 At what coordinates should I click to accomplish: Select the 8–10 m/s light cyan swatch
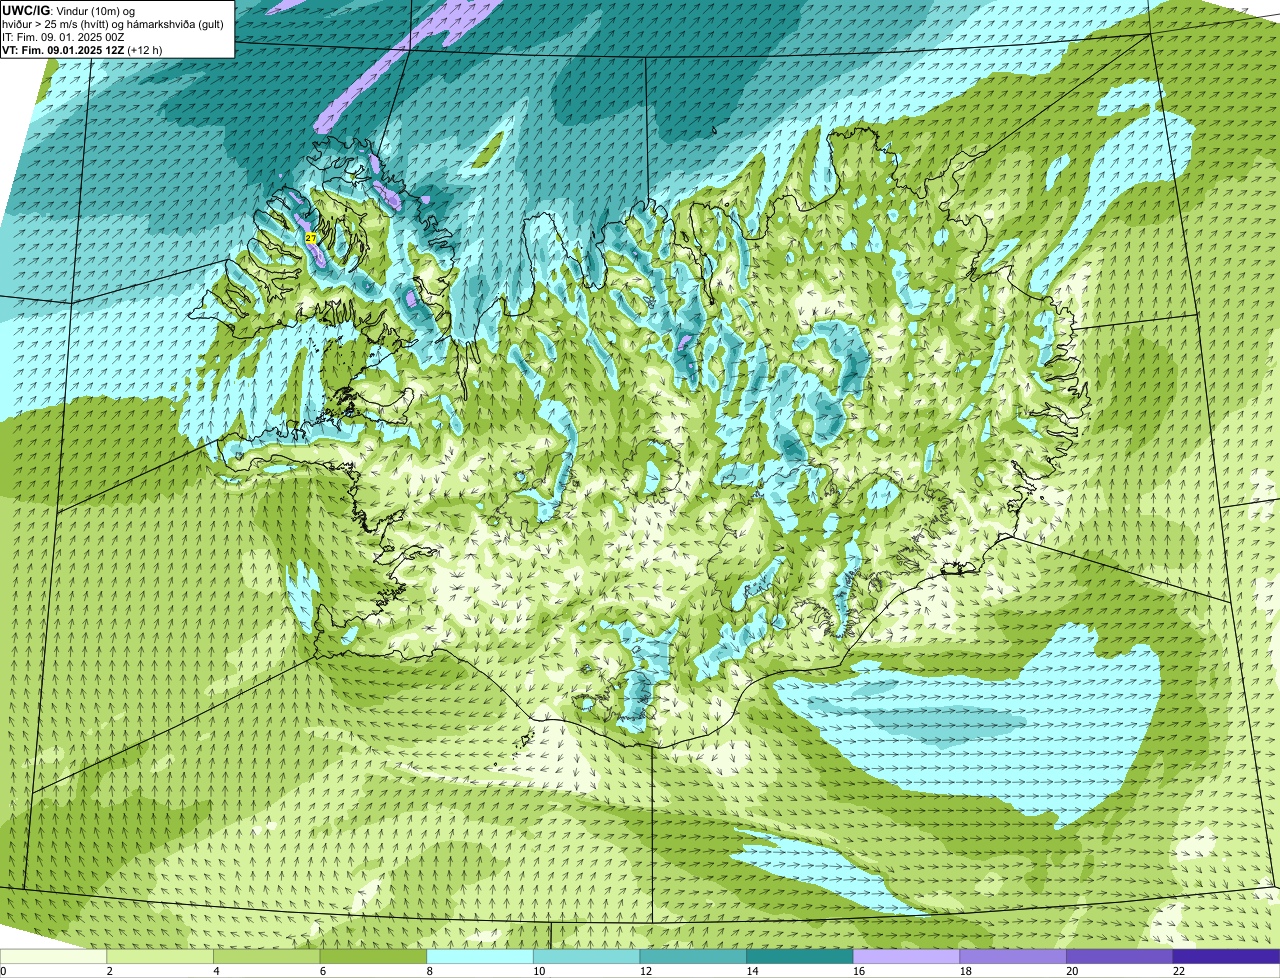coord(480,956)
